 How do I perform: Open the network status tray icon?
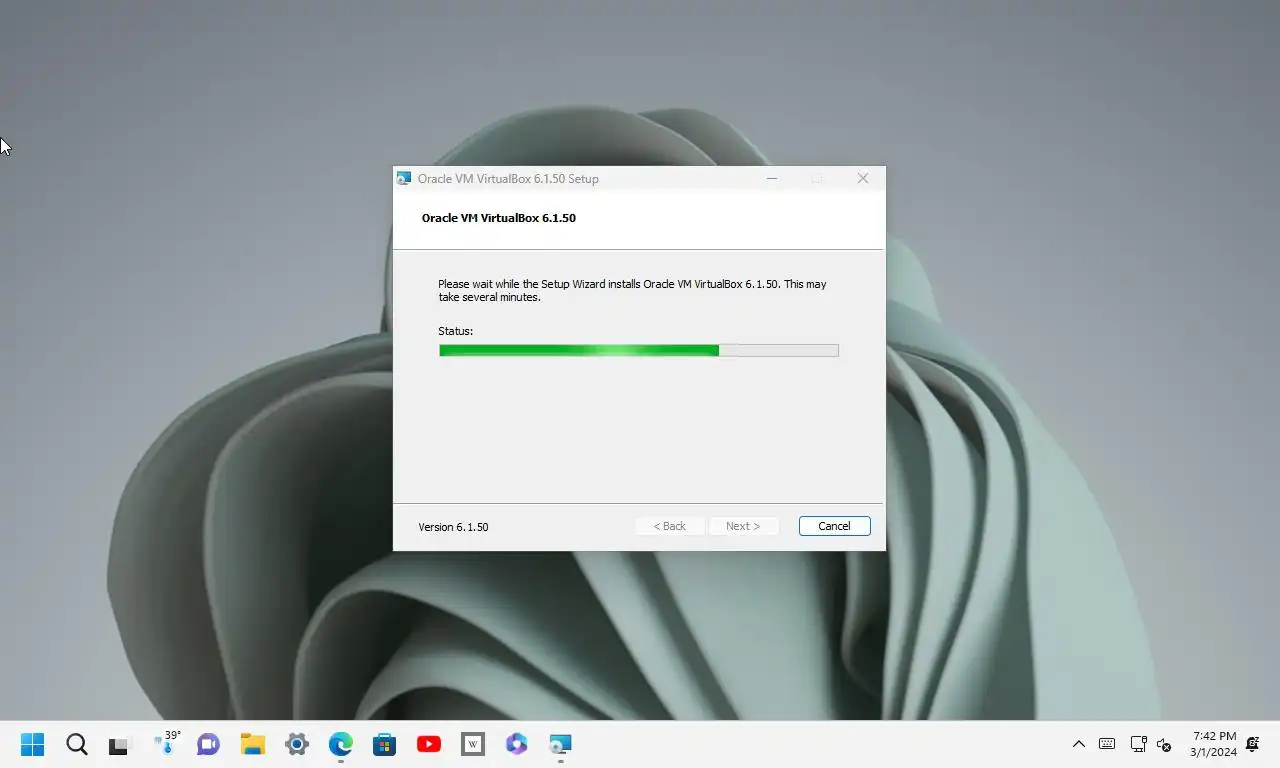click(x=1138, y=744)
